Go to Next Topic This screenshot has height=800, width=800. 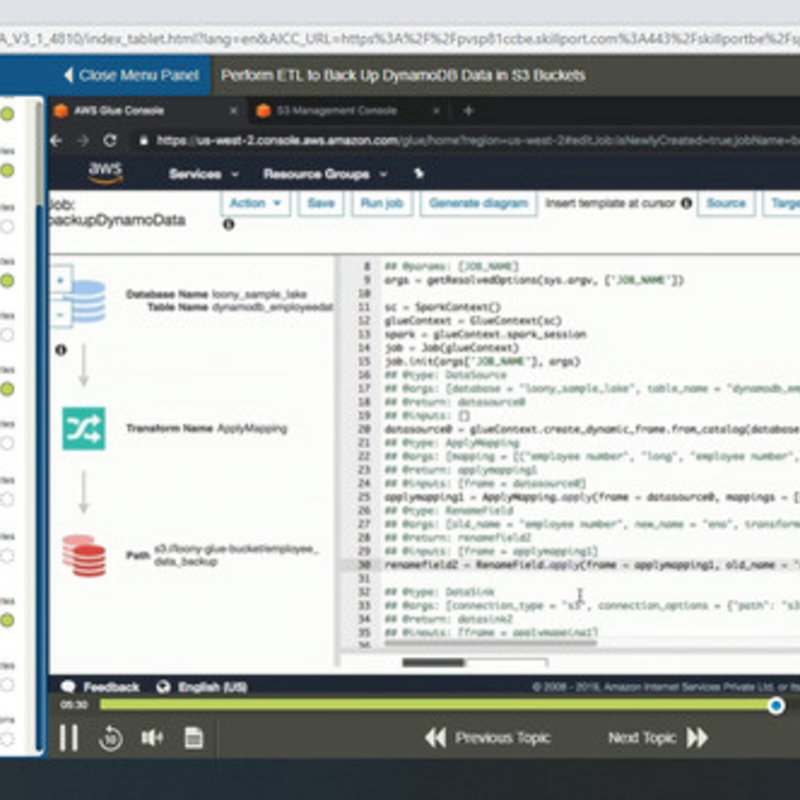pos(658,738)
